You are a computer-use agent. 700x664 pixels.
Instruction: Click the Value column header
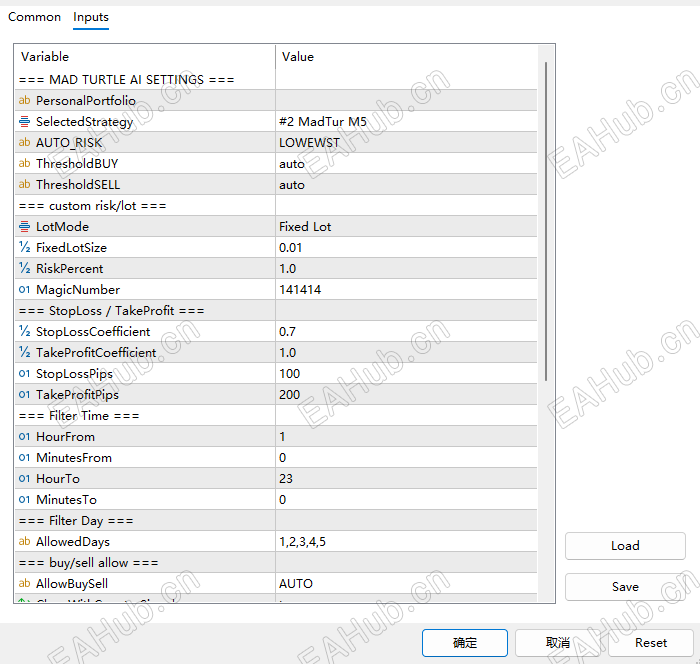point(406,57)
